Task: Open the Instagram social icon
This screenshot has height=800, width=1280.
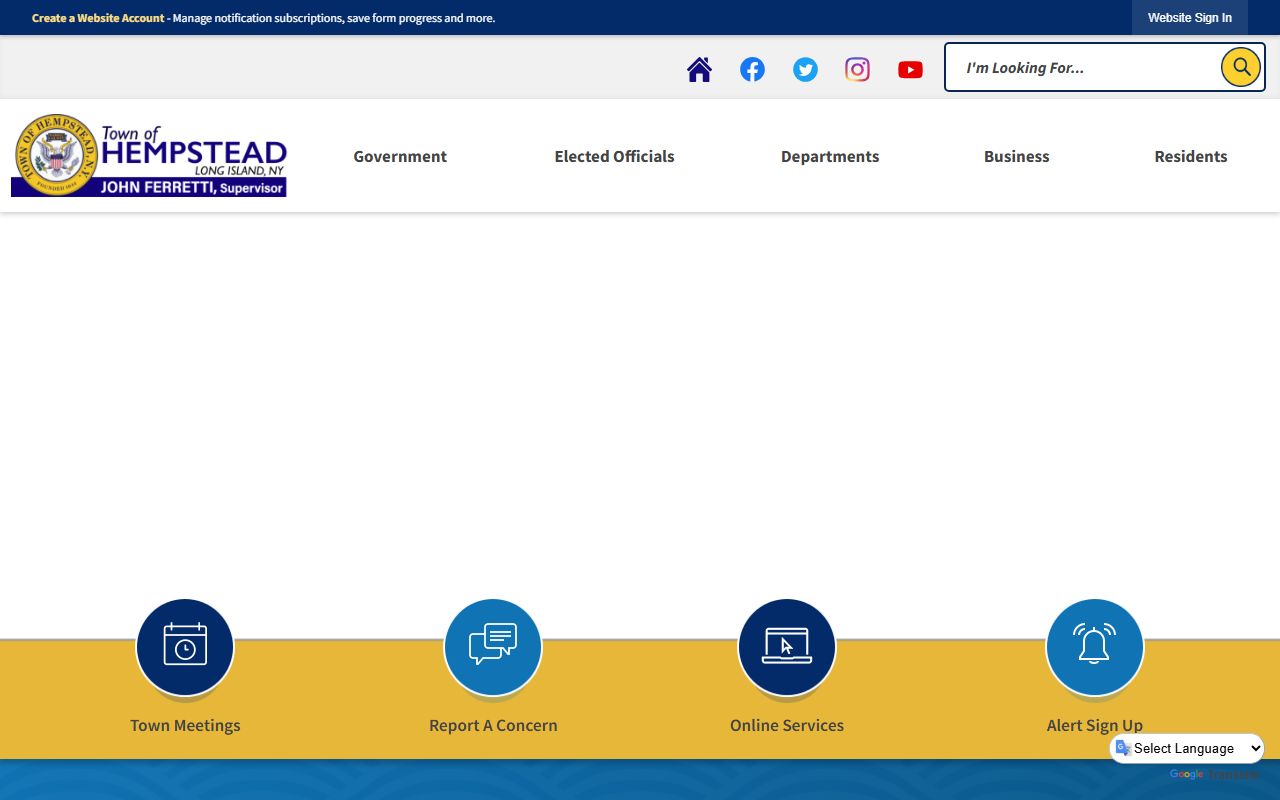Action: click(x=857, y=69)
